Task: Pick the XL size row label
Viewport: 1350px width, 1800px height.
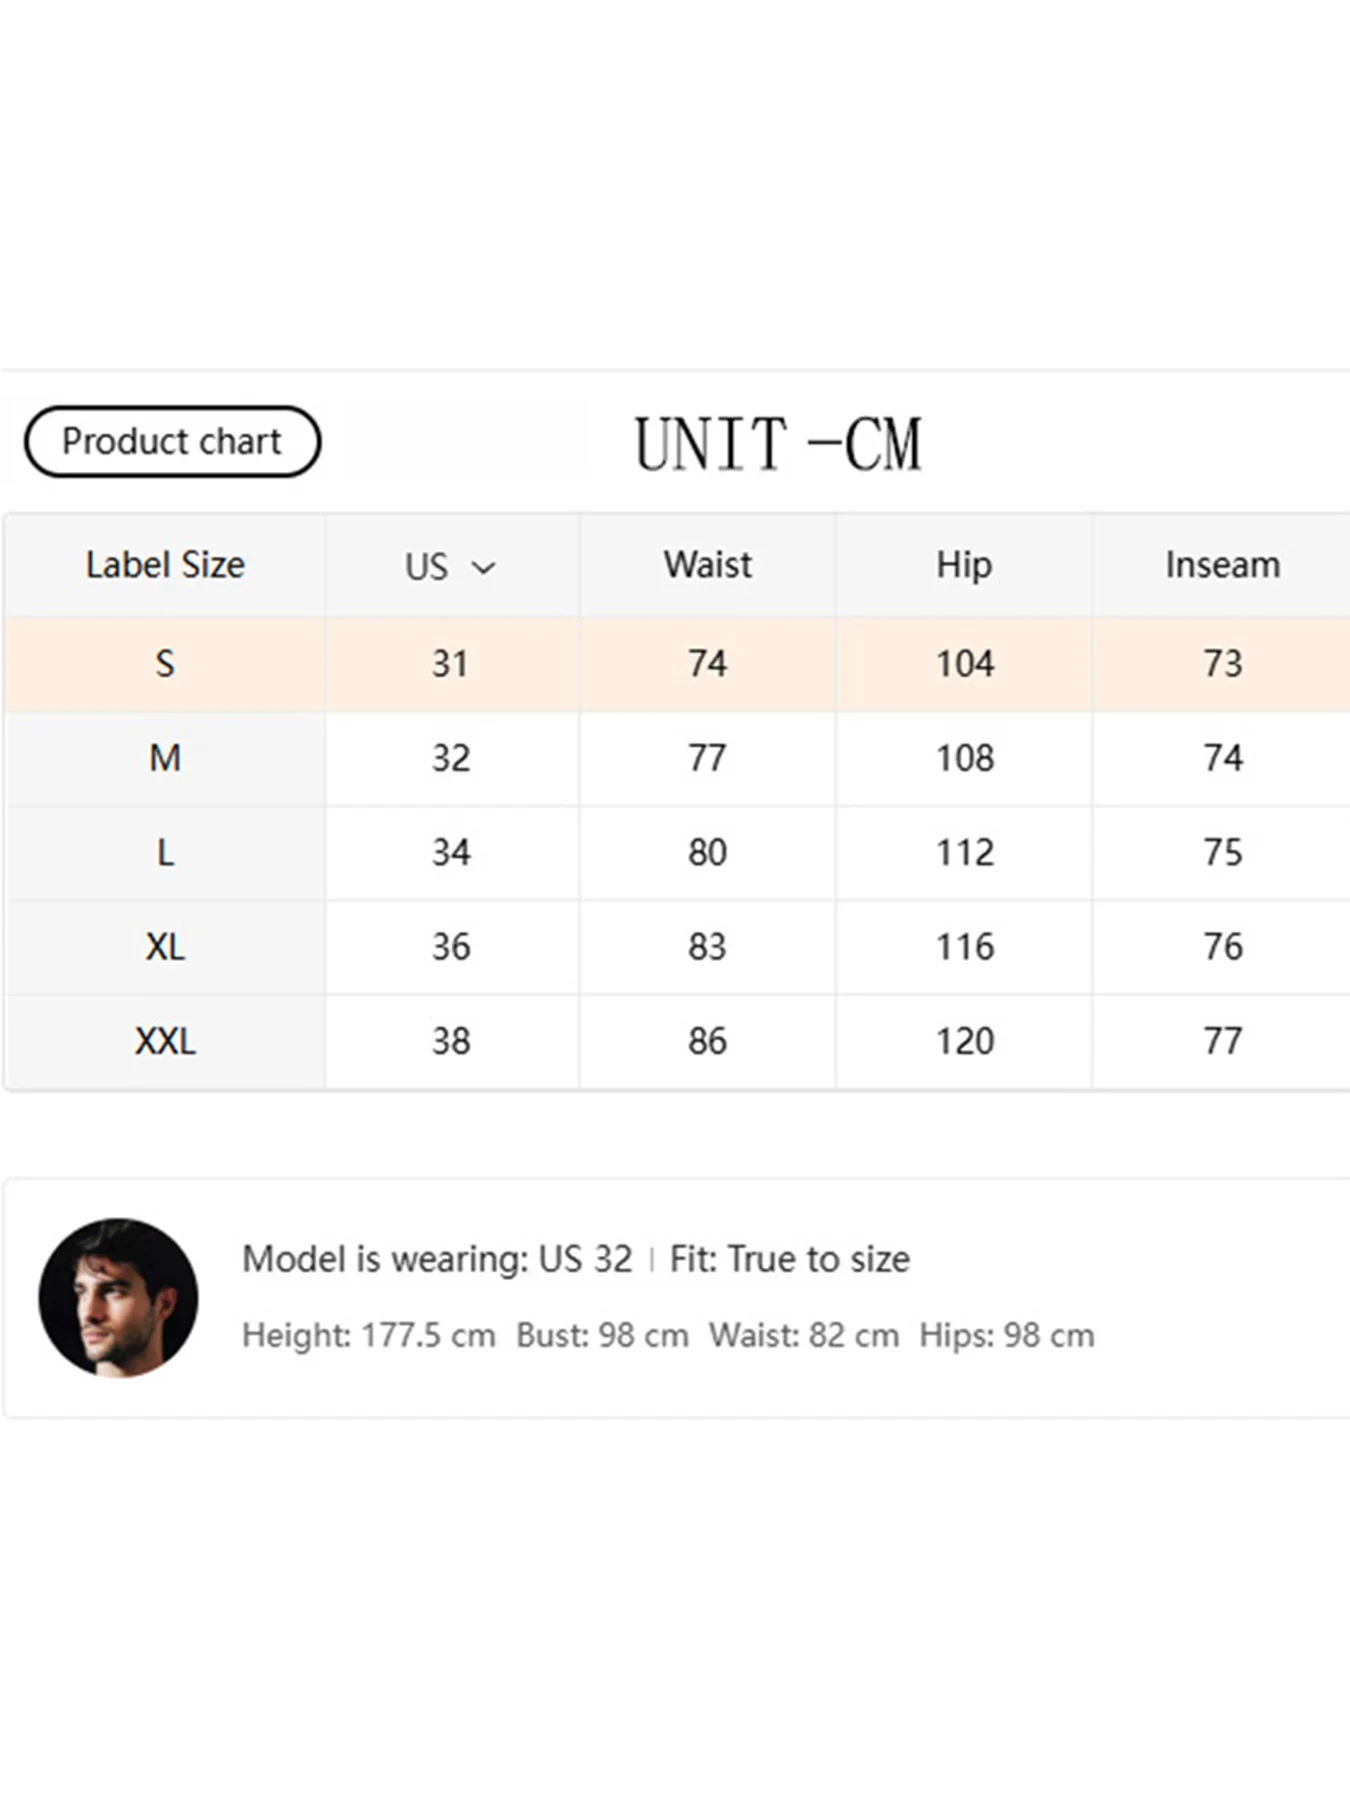Action: (165, 947)
